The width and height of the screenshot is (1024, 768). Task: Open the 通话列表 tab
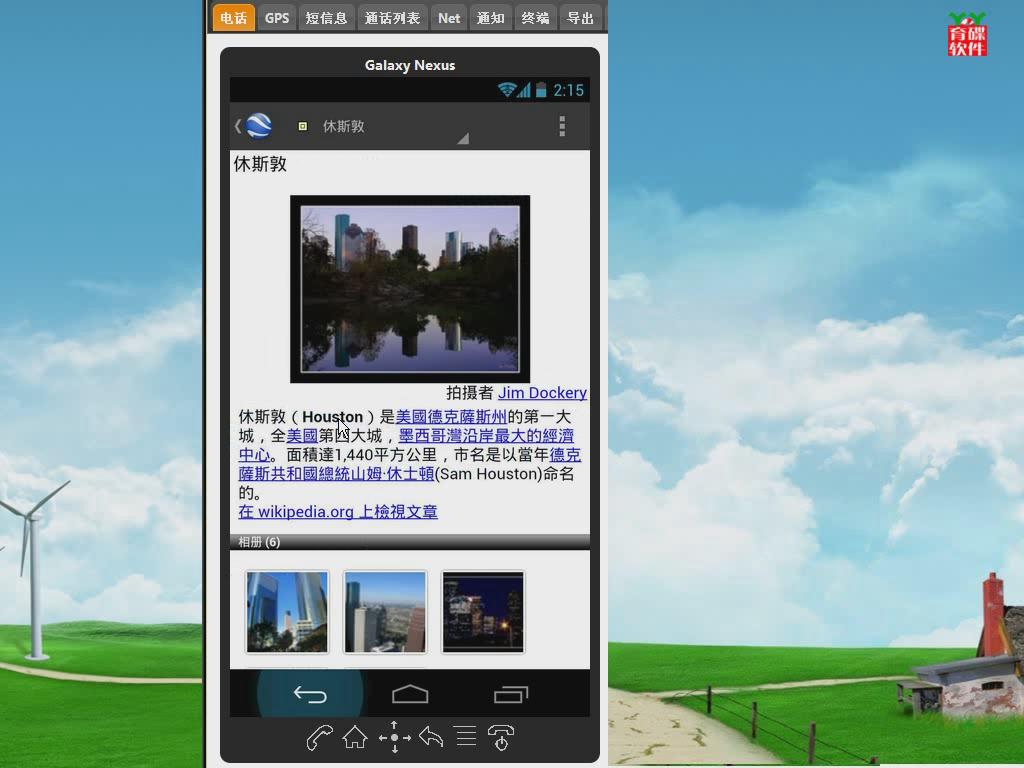(392, 18)
